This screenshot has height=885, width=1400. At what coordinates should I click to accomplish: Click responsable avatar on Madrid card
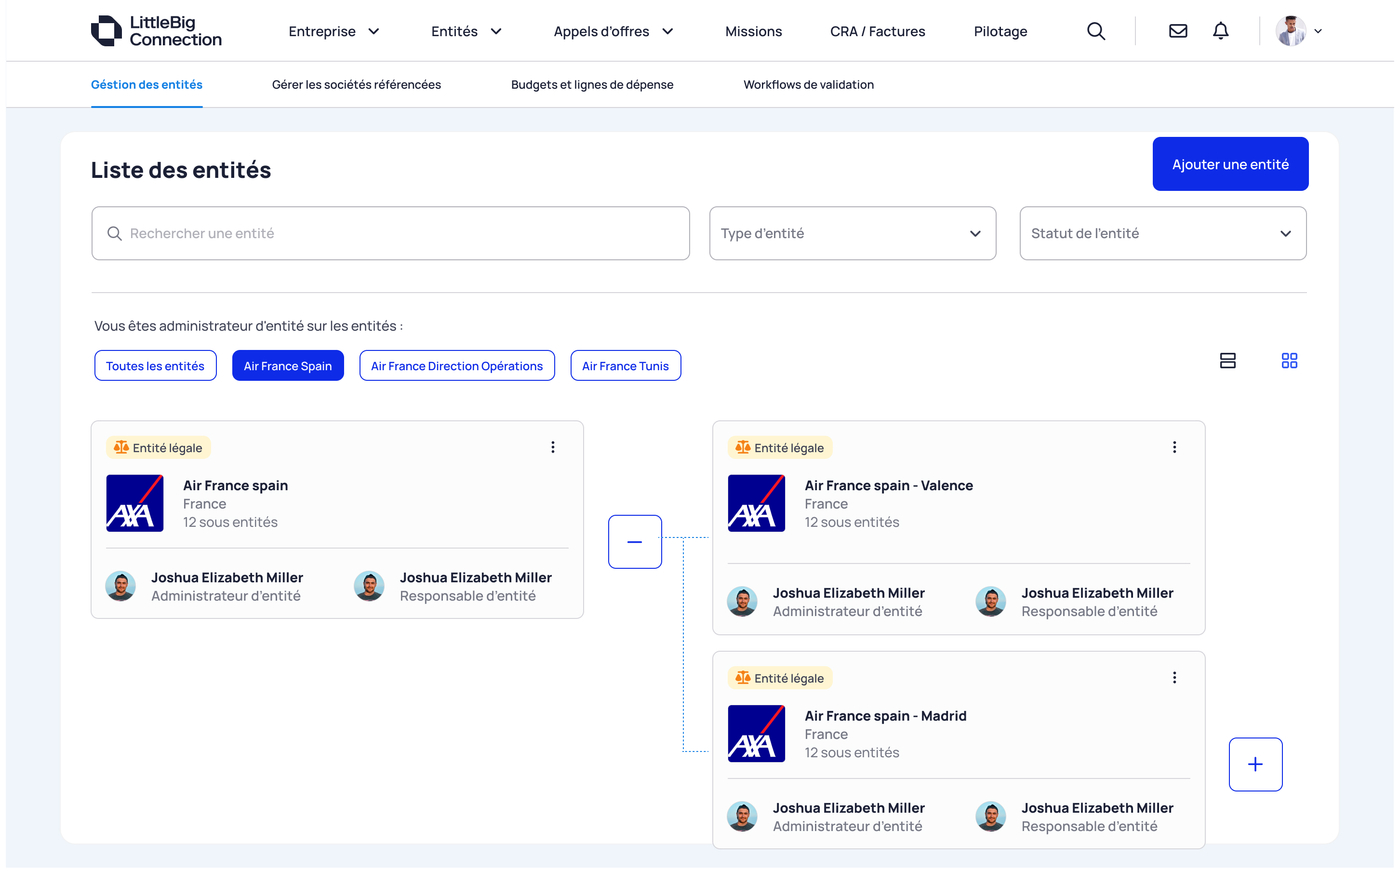coord(991,817)
